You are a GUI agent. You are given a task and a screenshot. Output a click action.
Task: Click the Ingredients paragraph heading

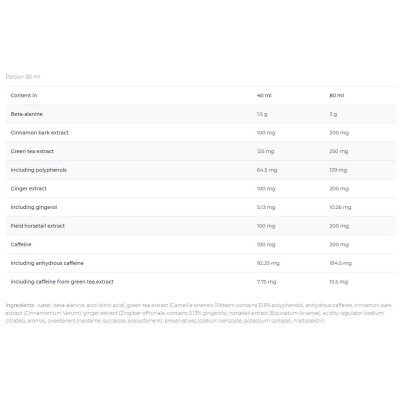click(x=20, y=305)
